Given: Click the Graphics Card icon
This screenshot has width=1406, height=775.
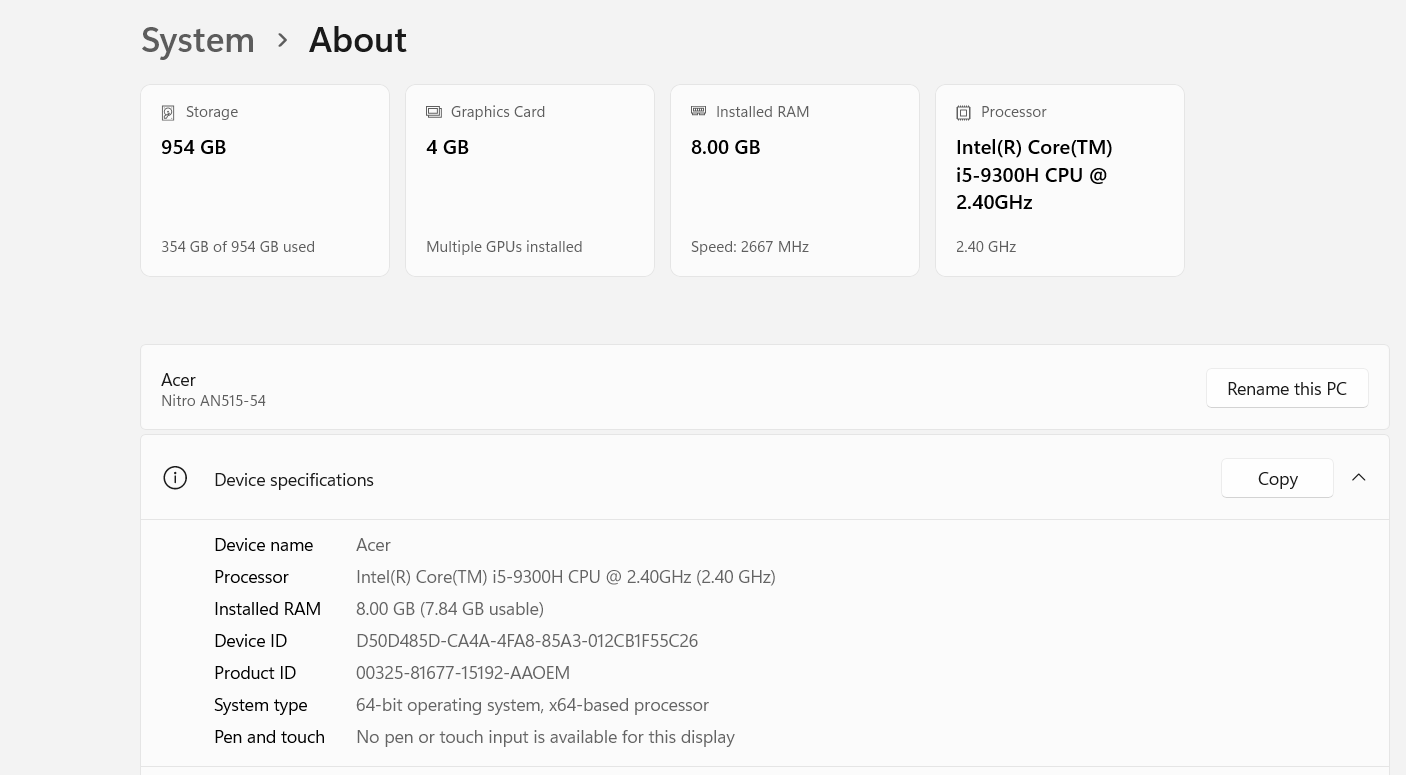Looking at the screenshot, I should tap(434, 112).
